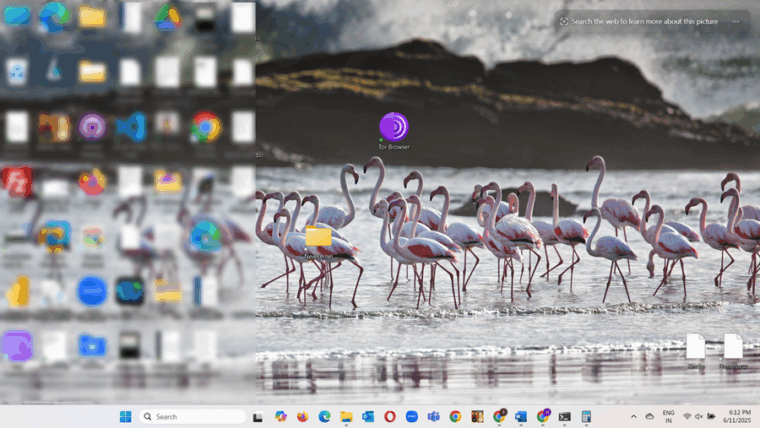Open Microsoft Edge from the taskbar
This screenshot has width=760, height=428.
(x=324, y=416)
